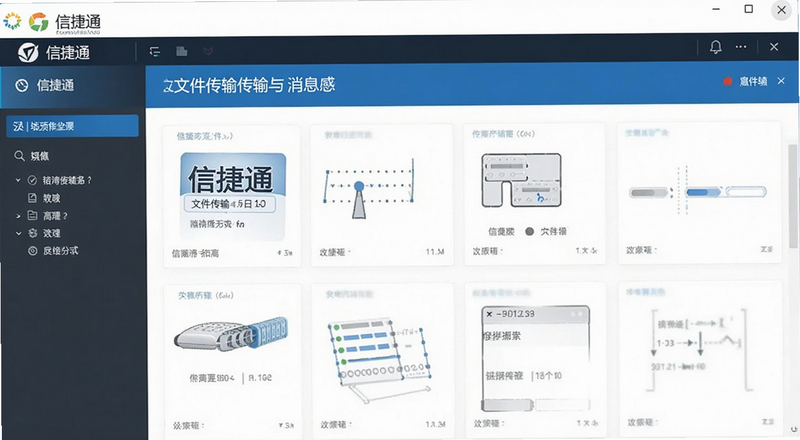Select the gray radio dot in third card

pyautogui.click(x=530, y=231)
